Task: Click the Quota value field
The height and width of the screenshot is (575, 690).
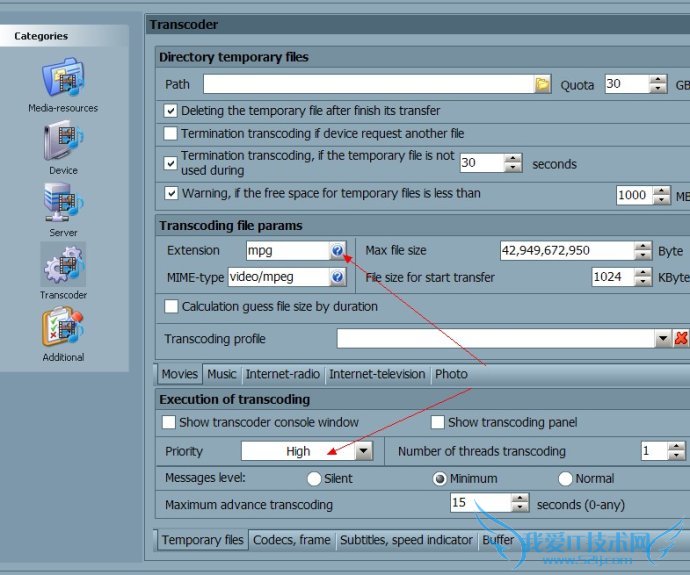Action: click(x=627, y=84)
